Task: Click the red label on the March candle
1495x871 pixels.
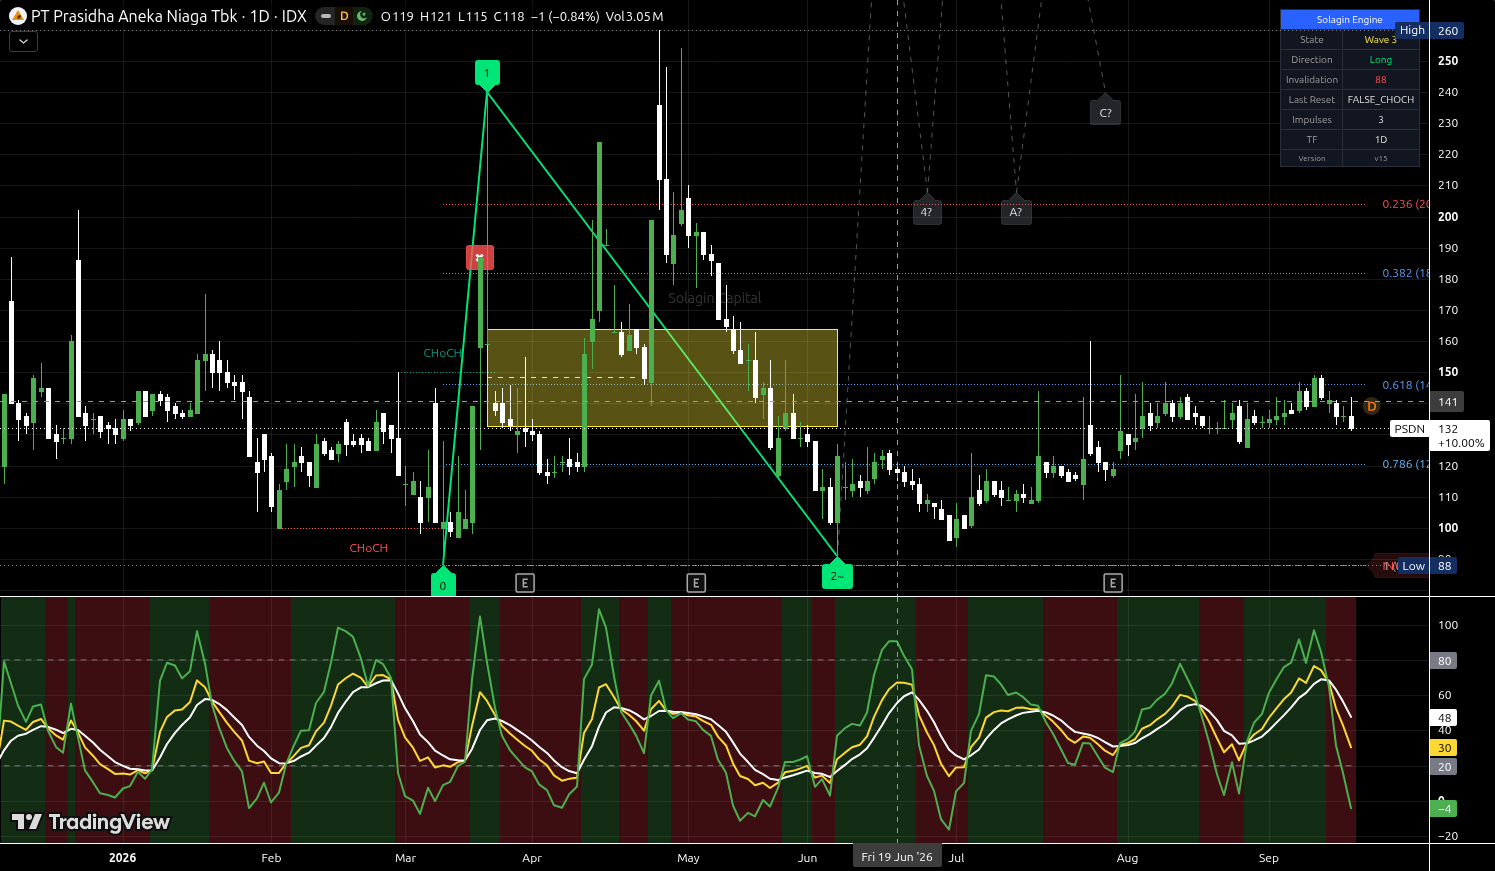Action: click(x=480, y=257)
